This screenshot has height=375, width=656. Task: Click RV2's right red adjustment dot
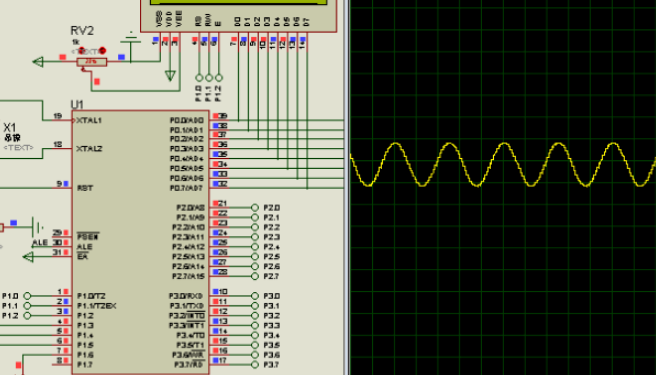pos(102,51)
